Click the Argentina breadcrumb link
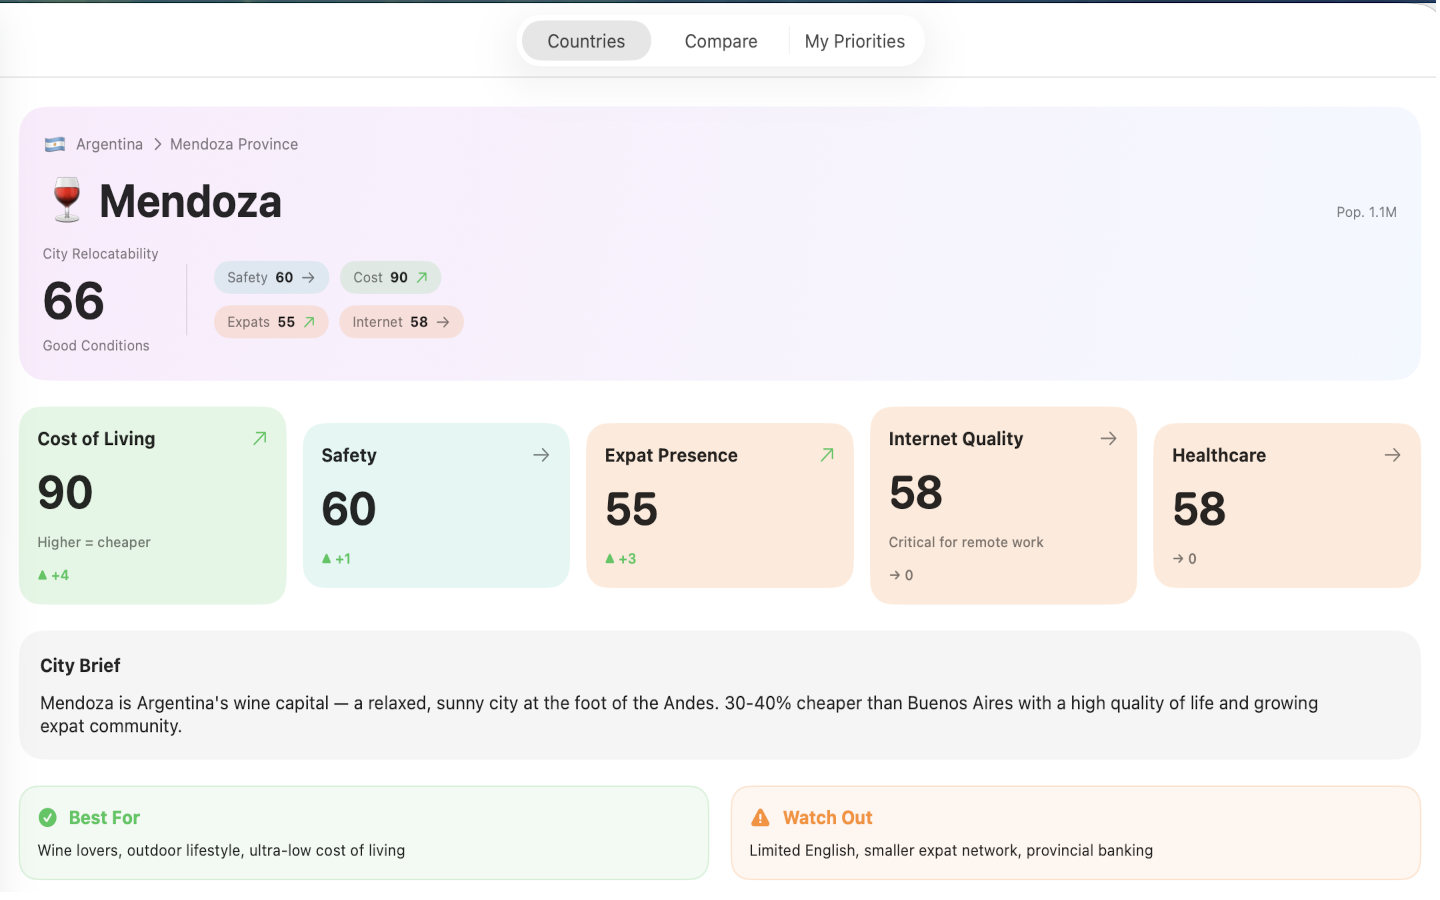 (x=109, y=144)
